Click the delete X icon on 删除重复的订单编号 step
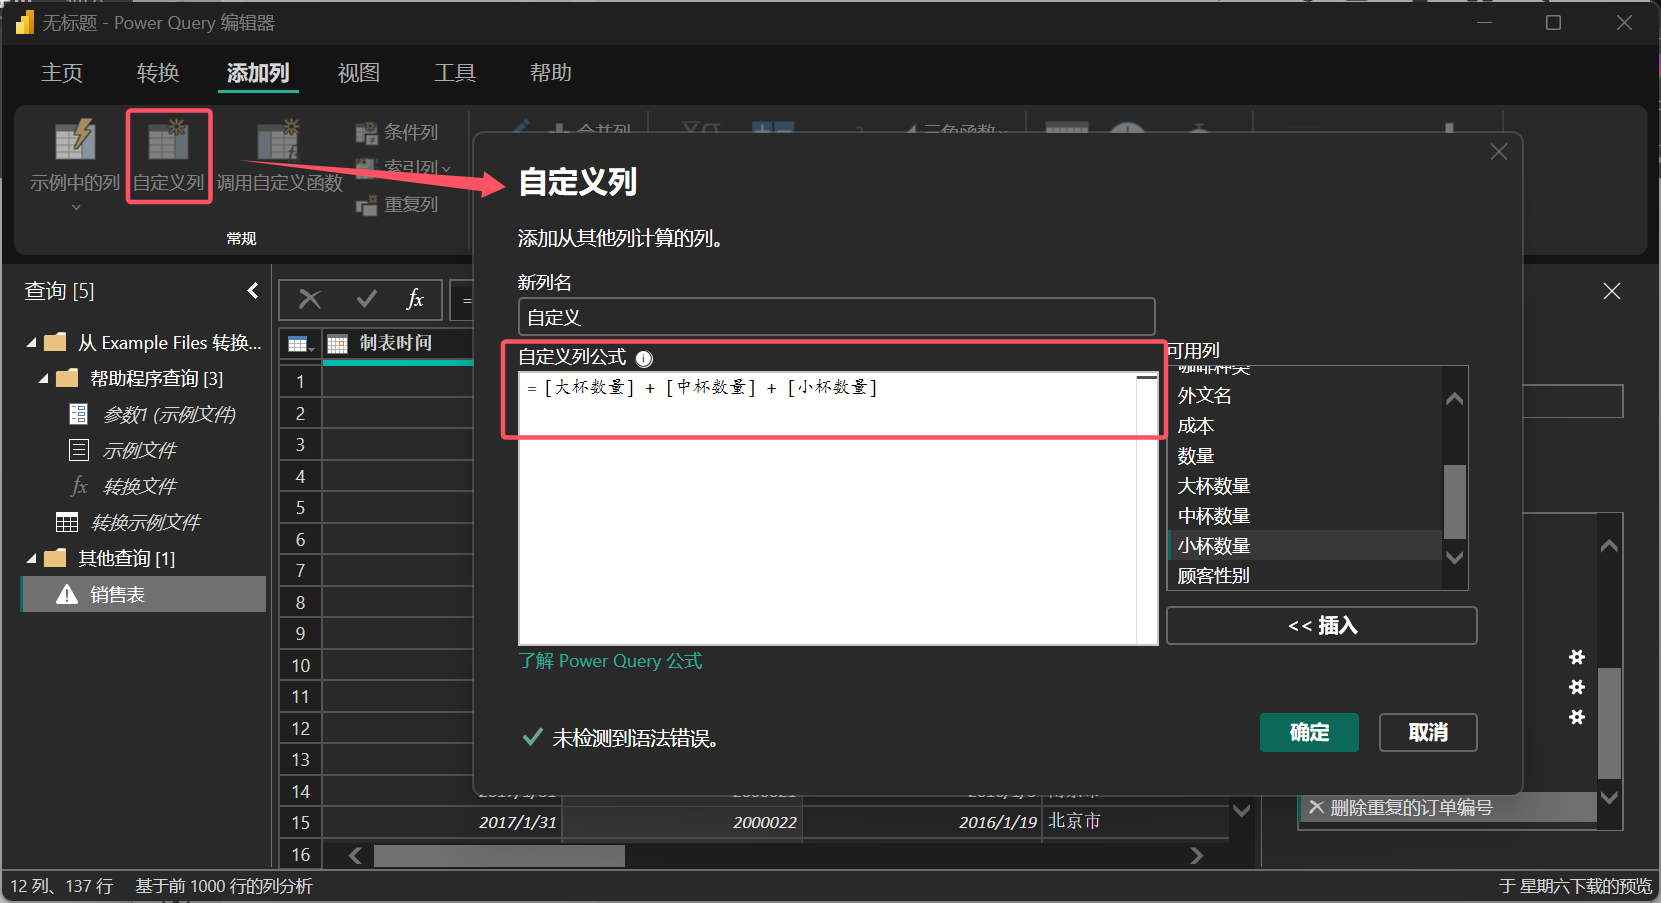 point(1316,807)
